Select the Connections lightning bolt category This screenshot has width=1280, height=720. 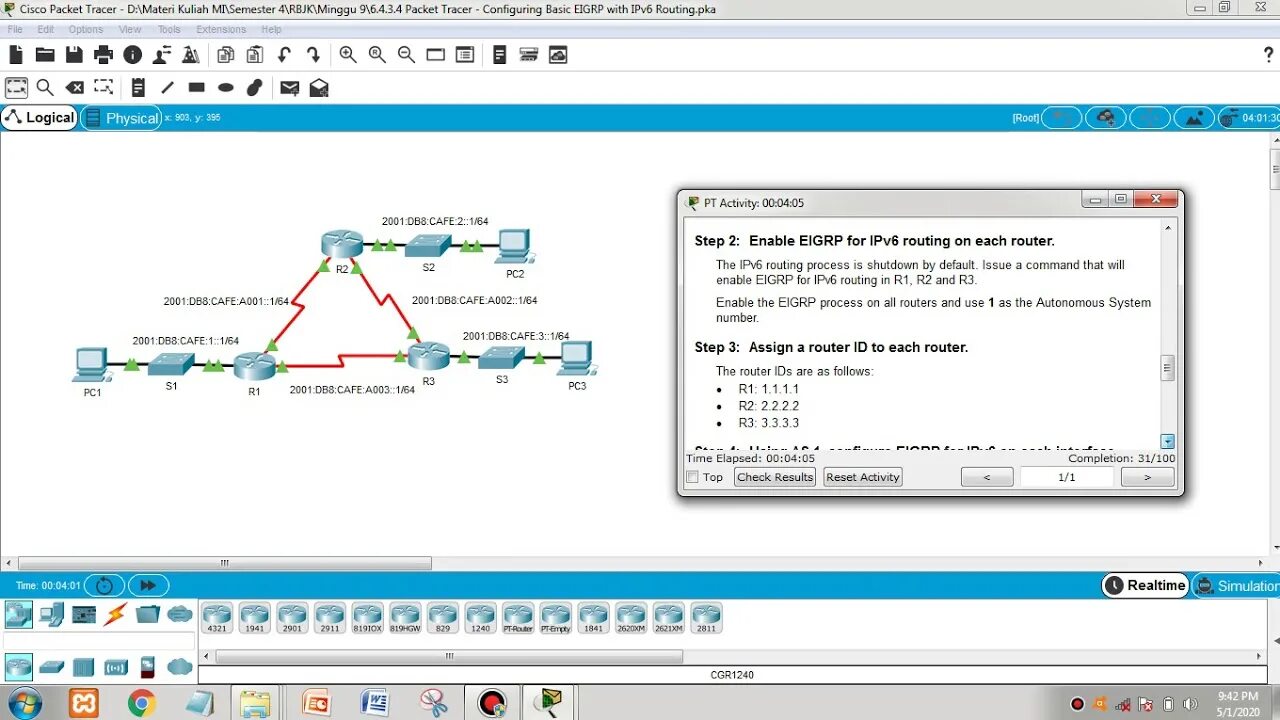click(115, 614)
